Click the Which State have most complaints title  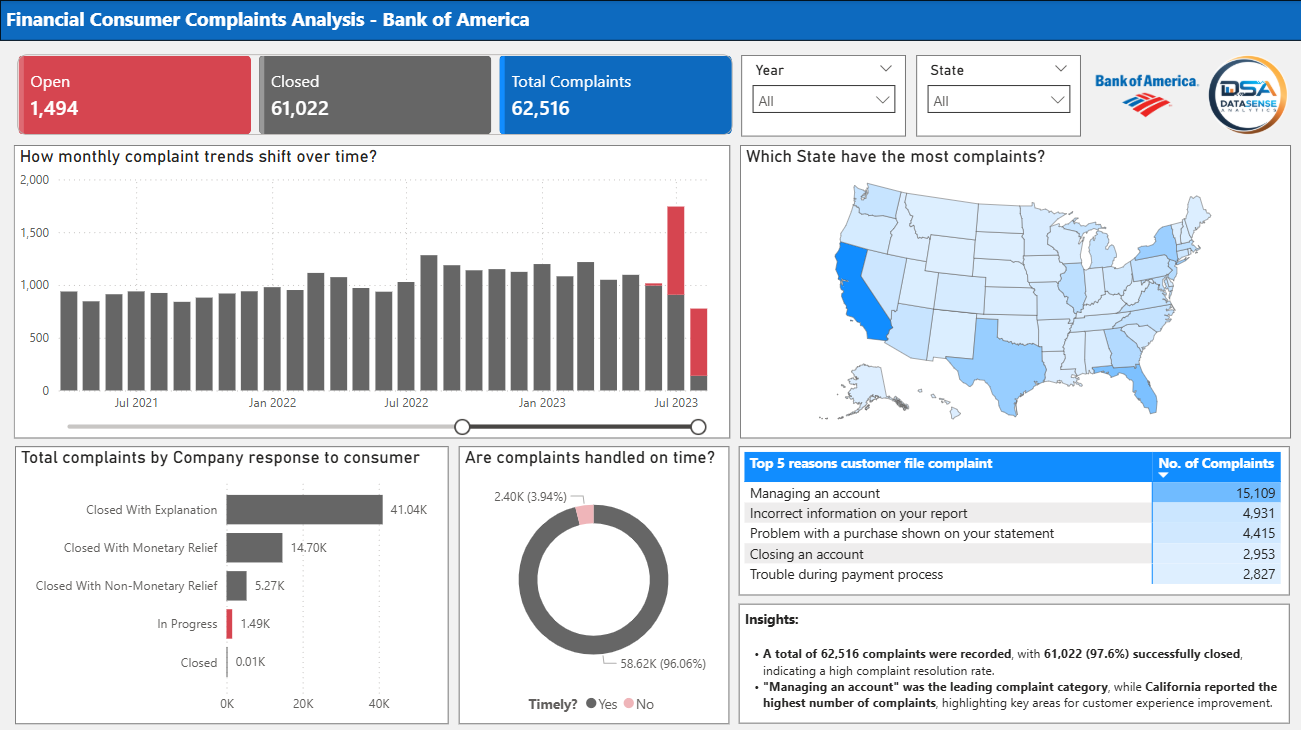(x=896, y=157)
